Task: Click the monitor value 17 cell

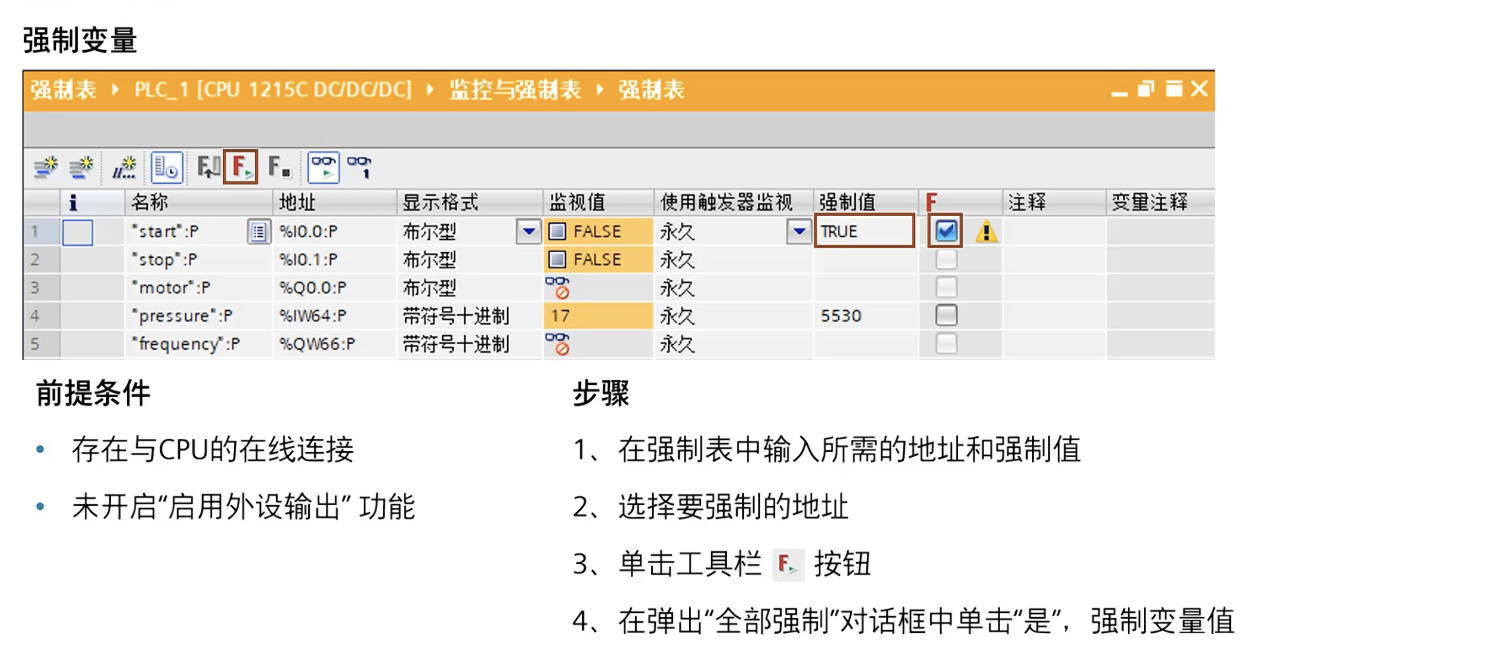Action: (x=598, y=316)
